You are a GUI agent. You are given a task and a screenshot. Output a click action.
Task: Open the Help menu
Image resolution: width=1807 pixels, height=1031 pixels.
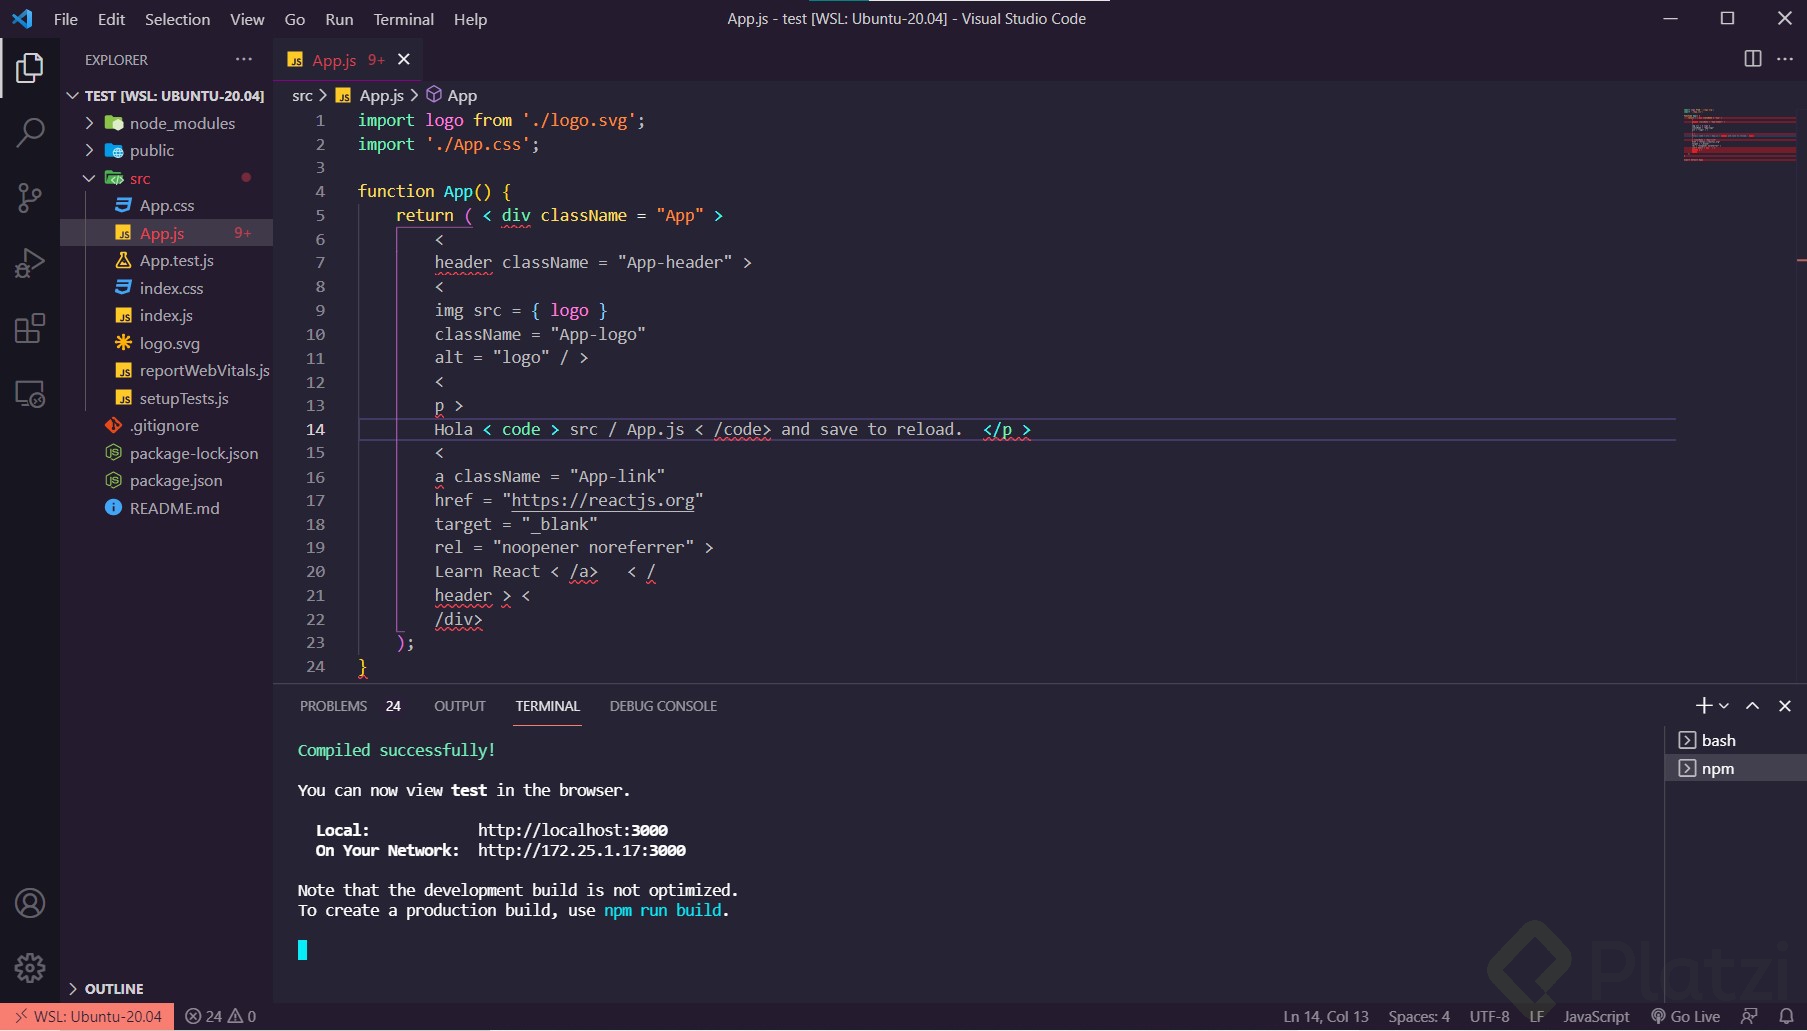pos(470,19)
